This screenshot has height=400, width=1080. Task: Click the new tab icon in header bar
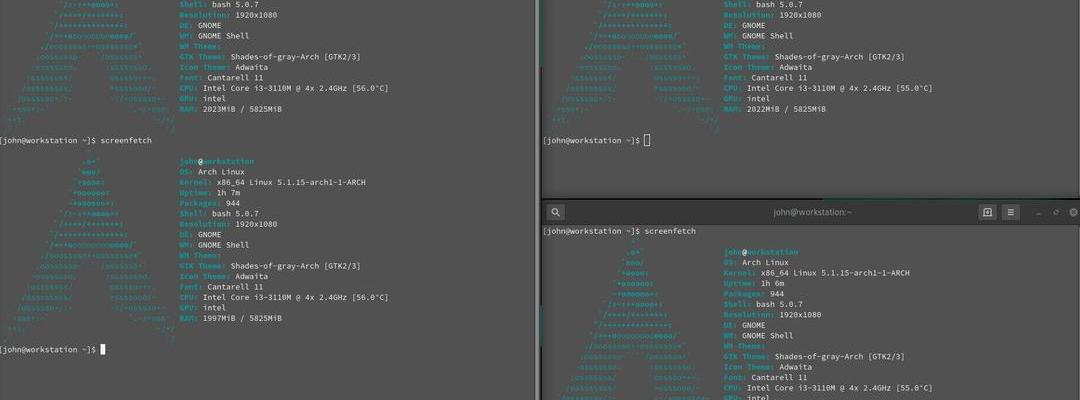point(987,212)
